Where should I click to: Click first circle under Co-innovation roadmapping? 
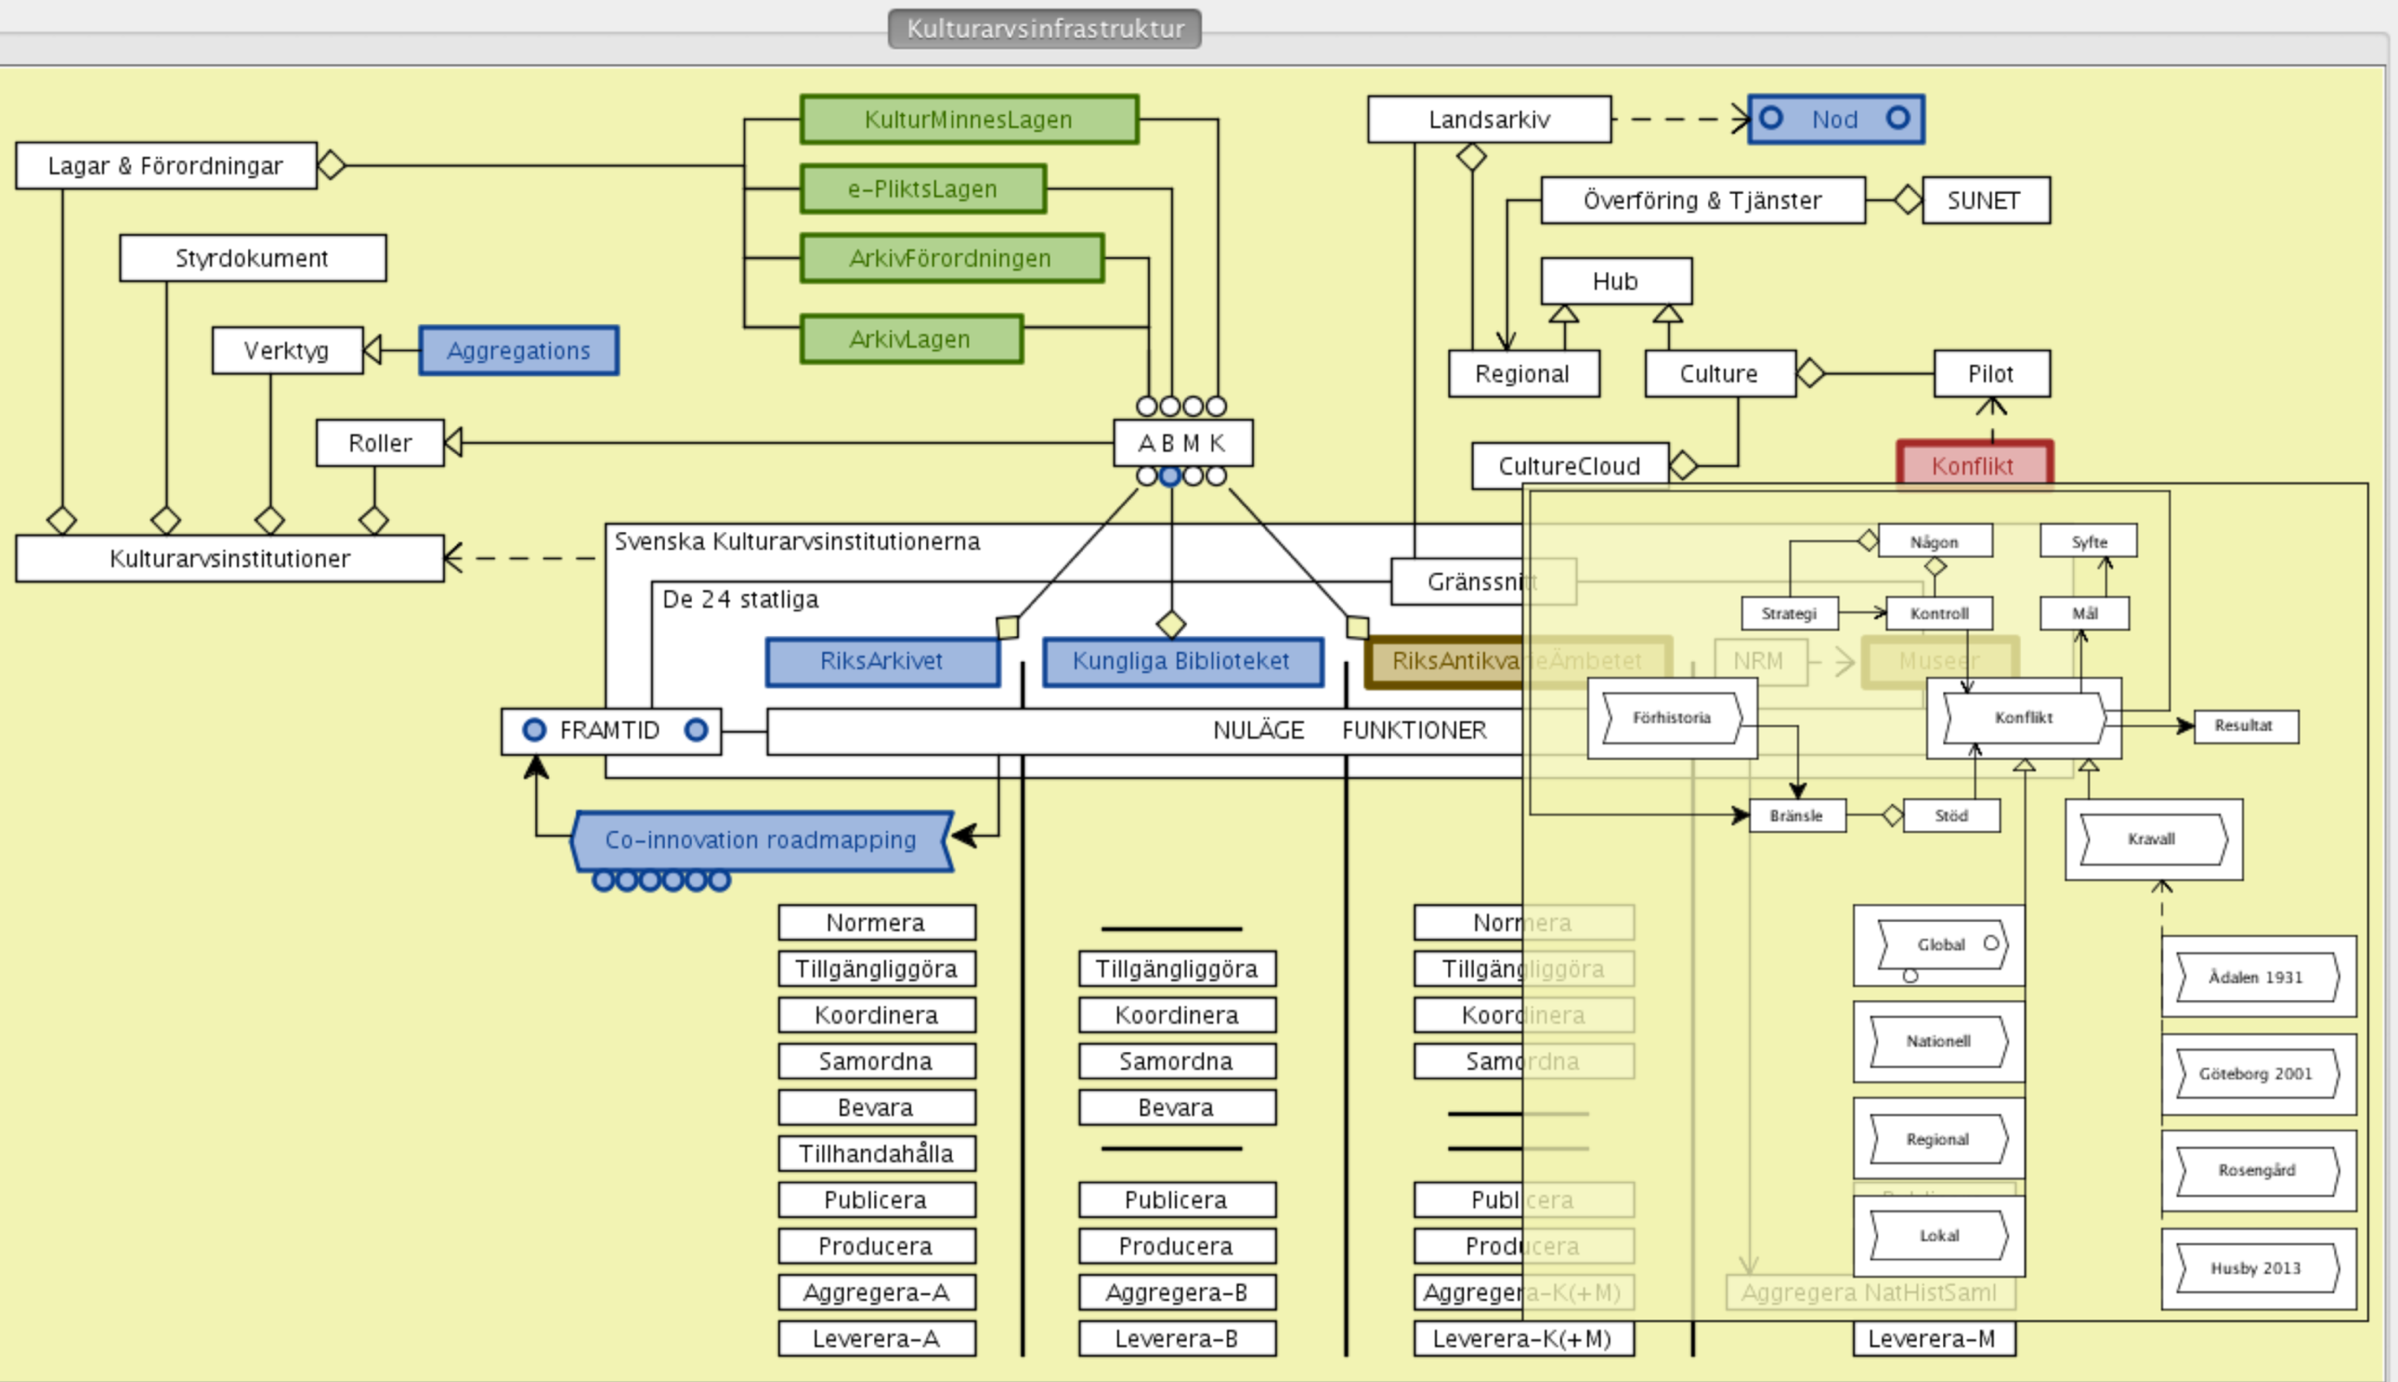(603, 880)
